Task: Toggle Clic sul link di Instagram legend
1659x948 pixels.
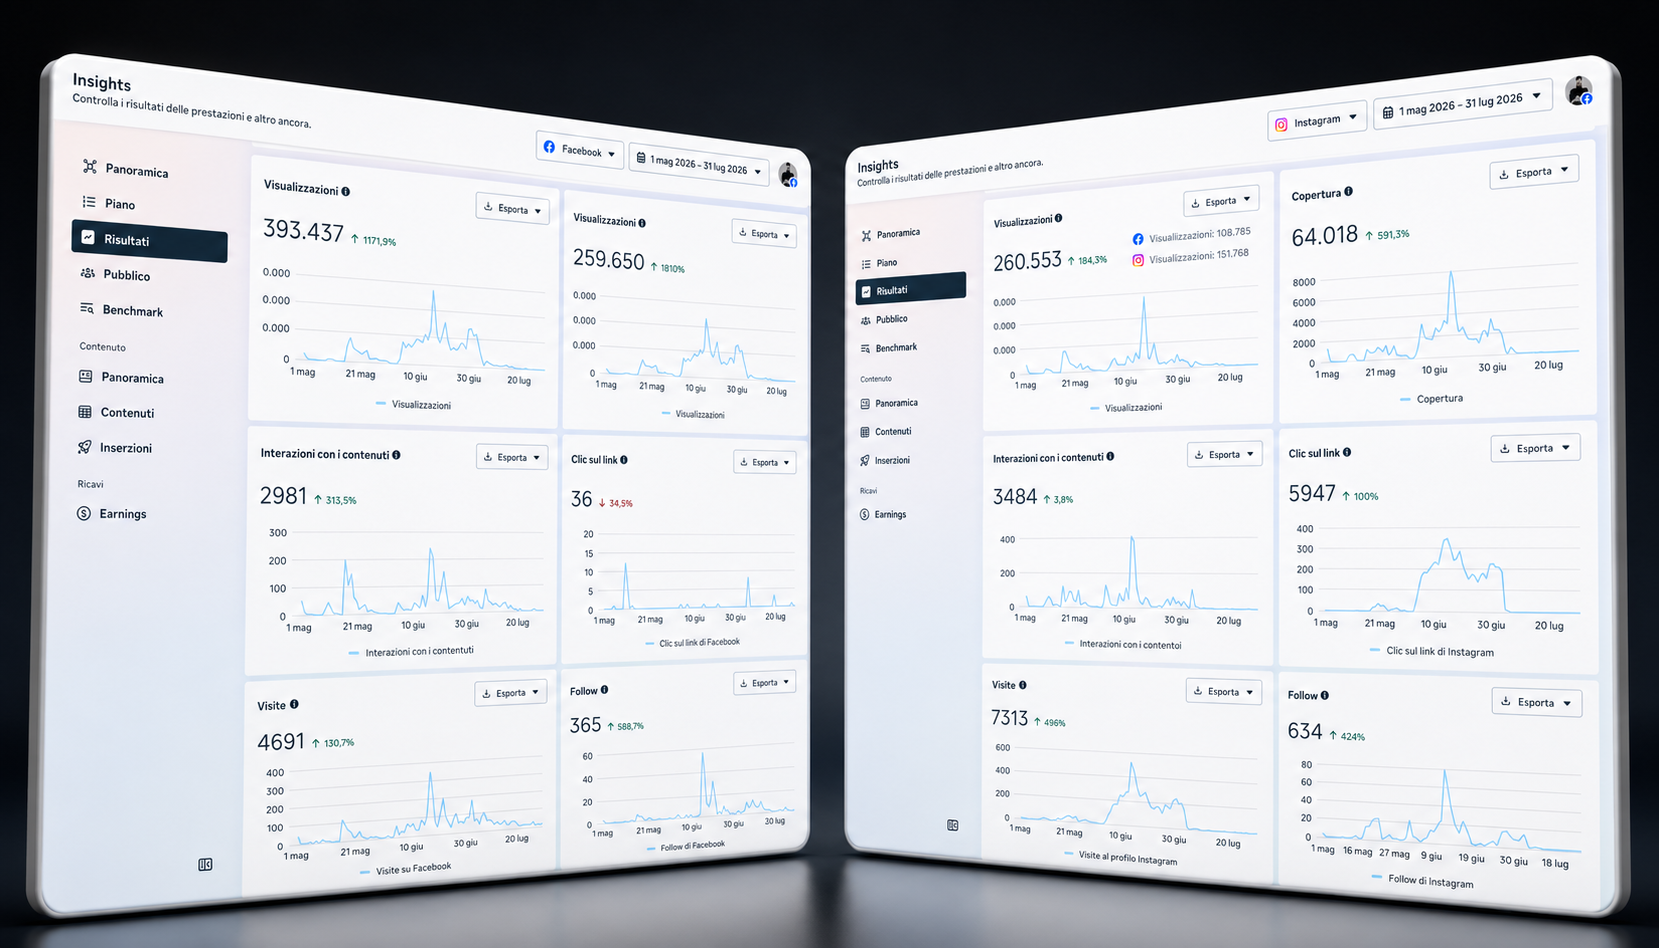Action: (x=1432, y=651)
